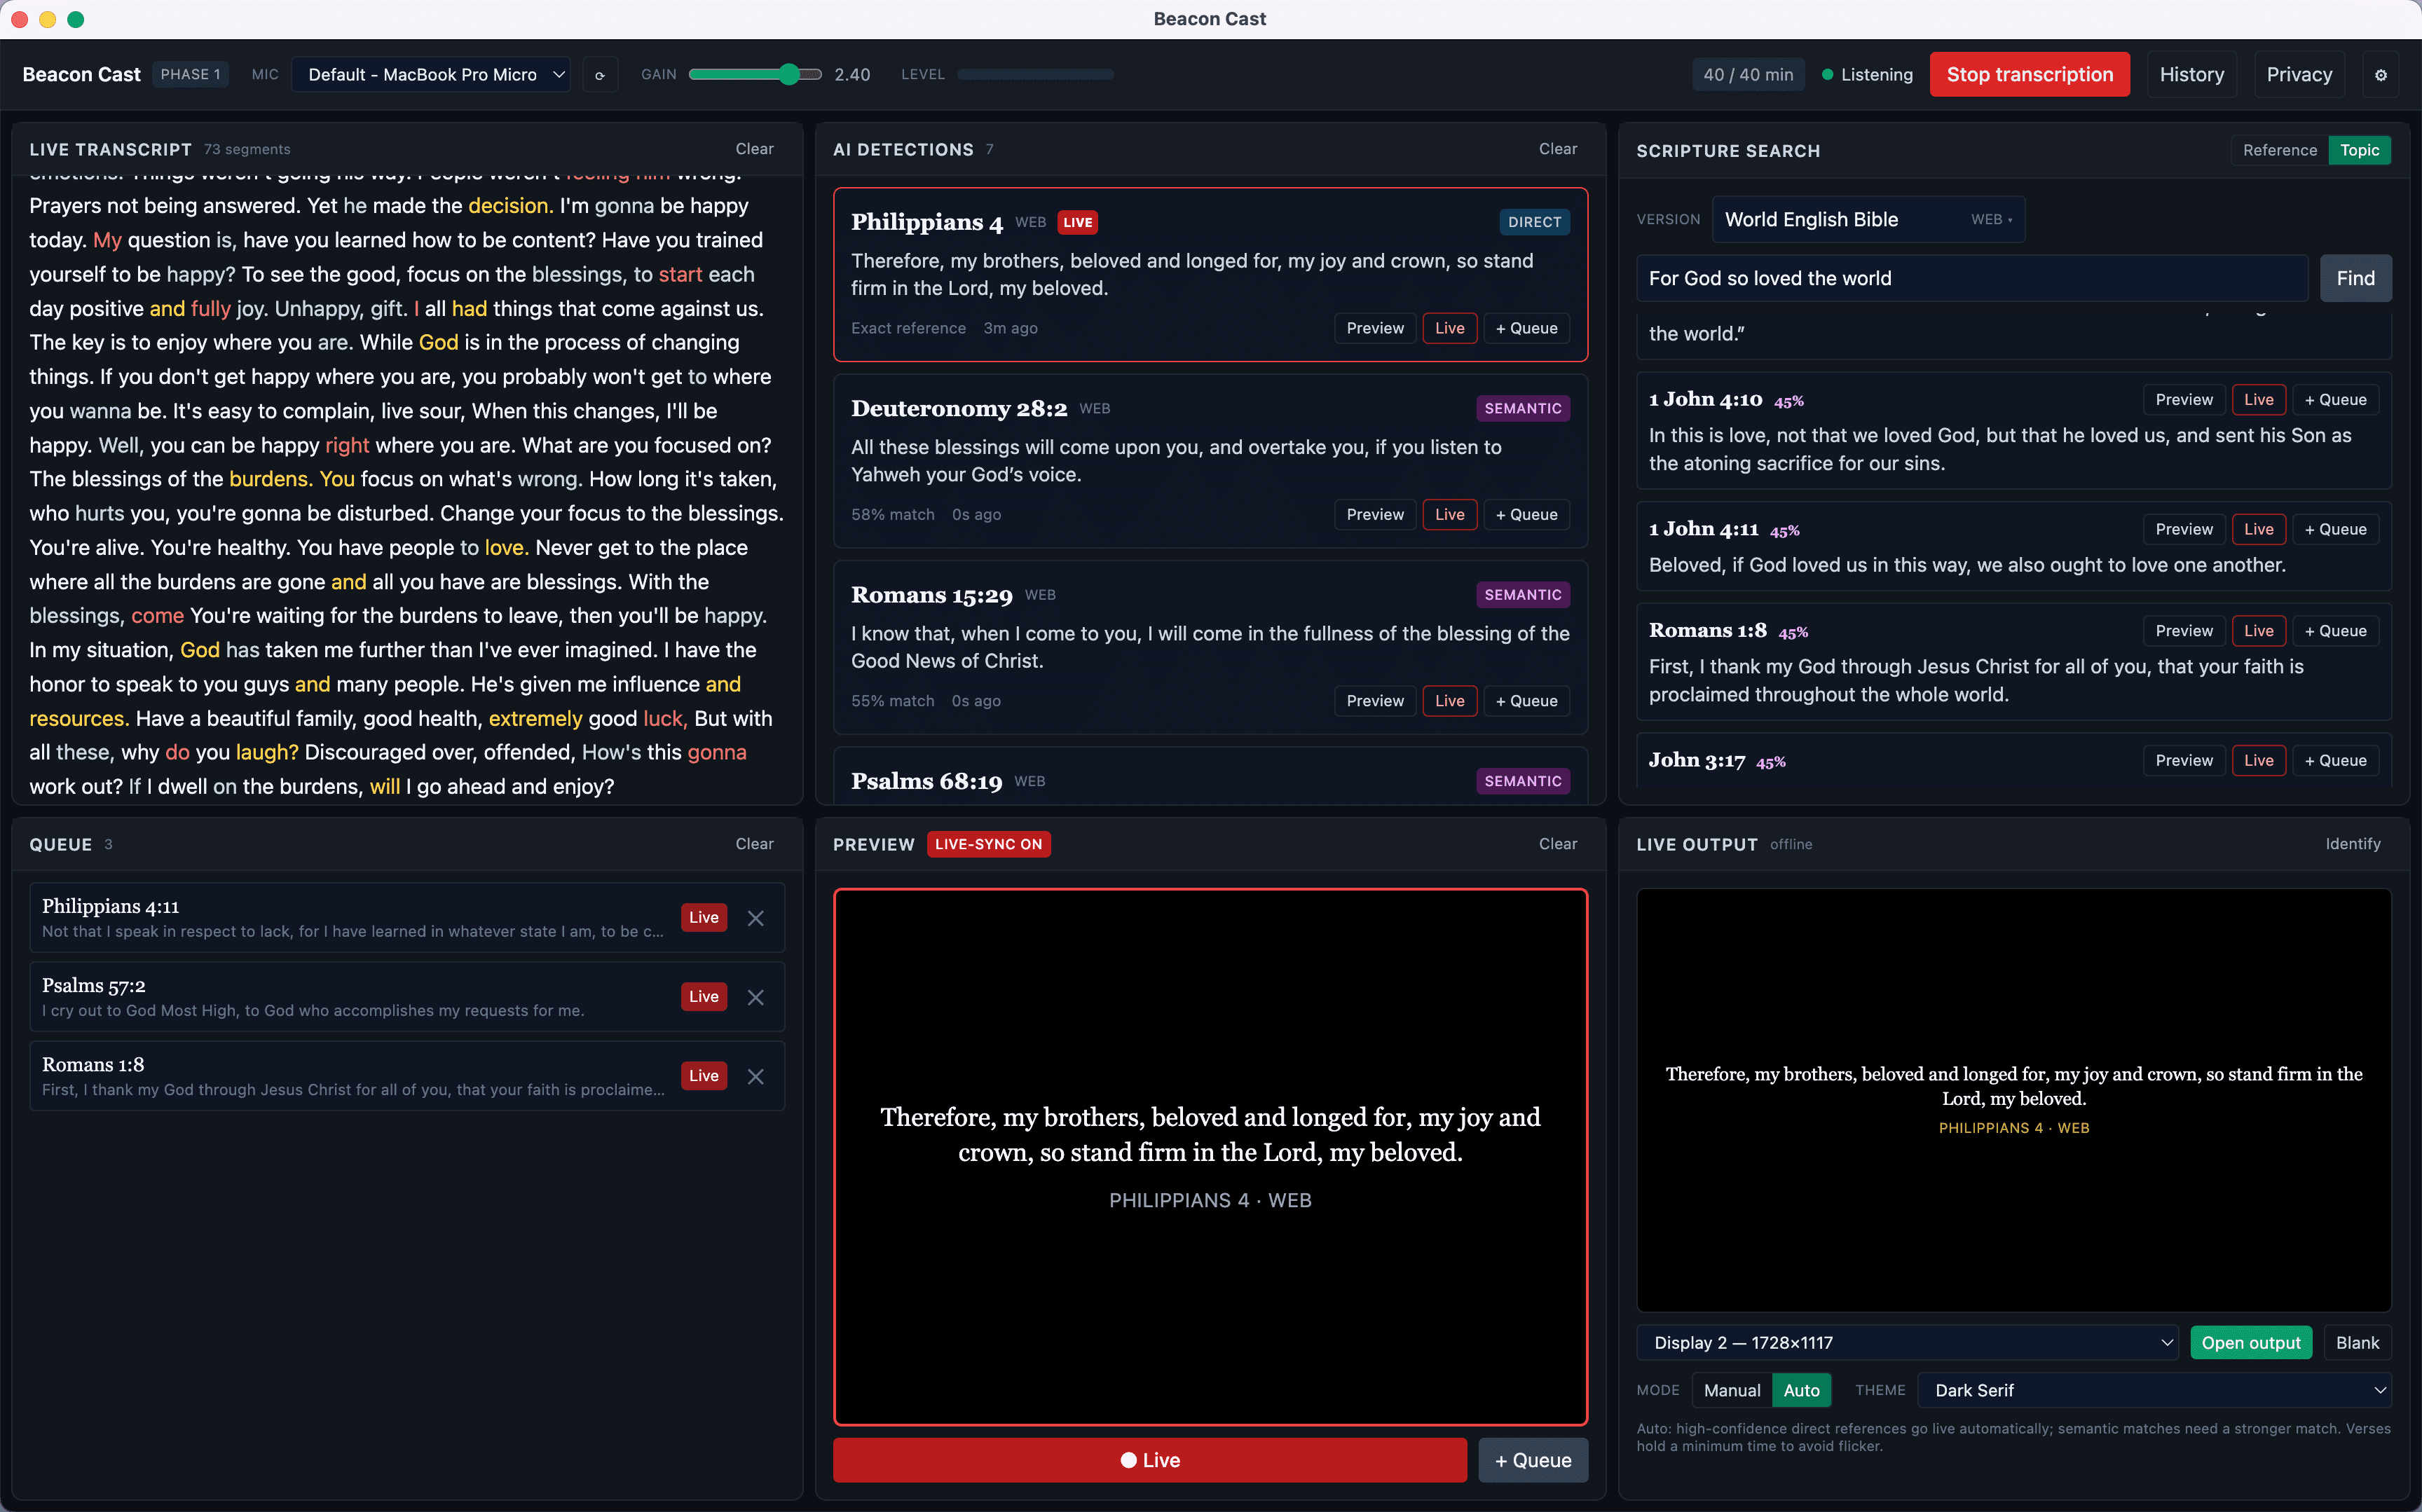Send 1 John 4:11 Live
Screen dimensions: 2422x1512
click(x=2258, y=529)
